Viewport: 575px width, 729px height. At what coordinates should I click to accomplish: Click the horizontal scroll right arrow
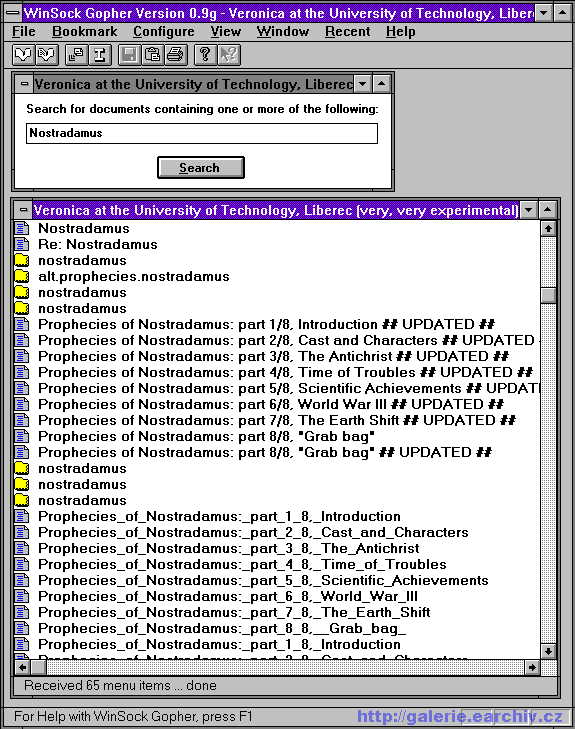pos(532,668)
